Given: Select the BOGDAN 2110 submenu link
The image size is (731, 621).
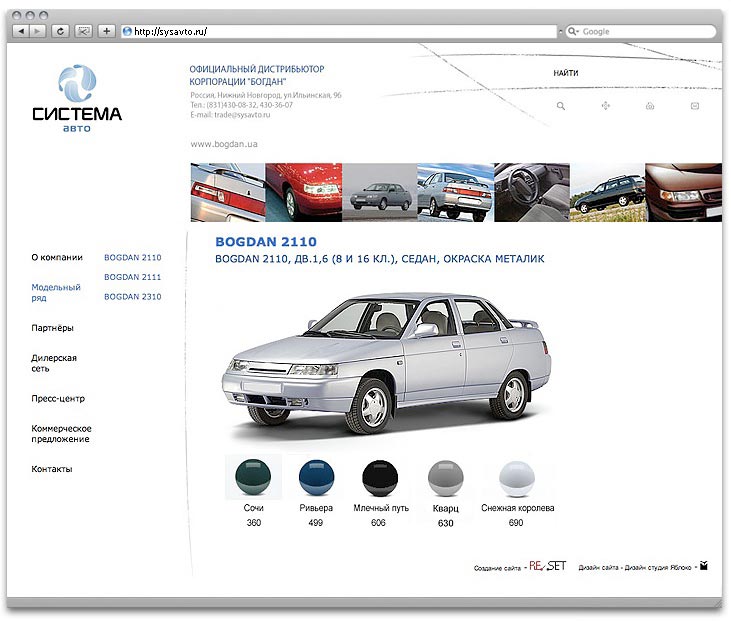Looking at the screenshot, I should tap(132, 257).
